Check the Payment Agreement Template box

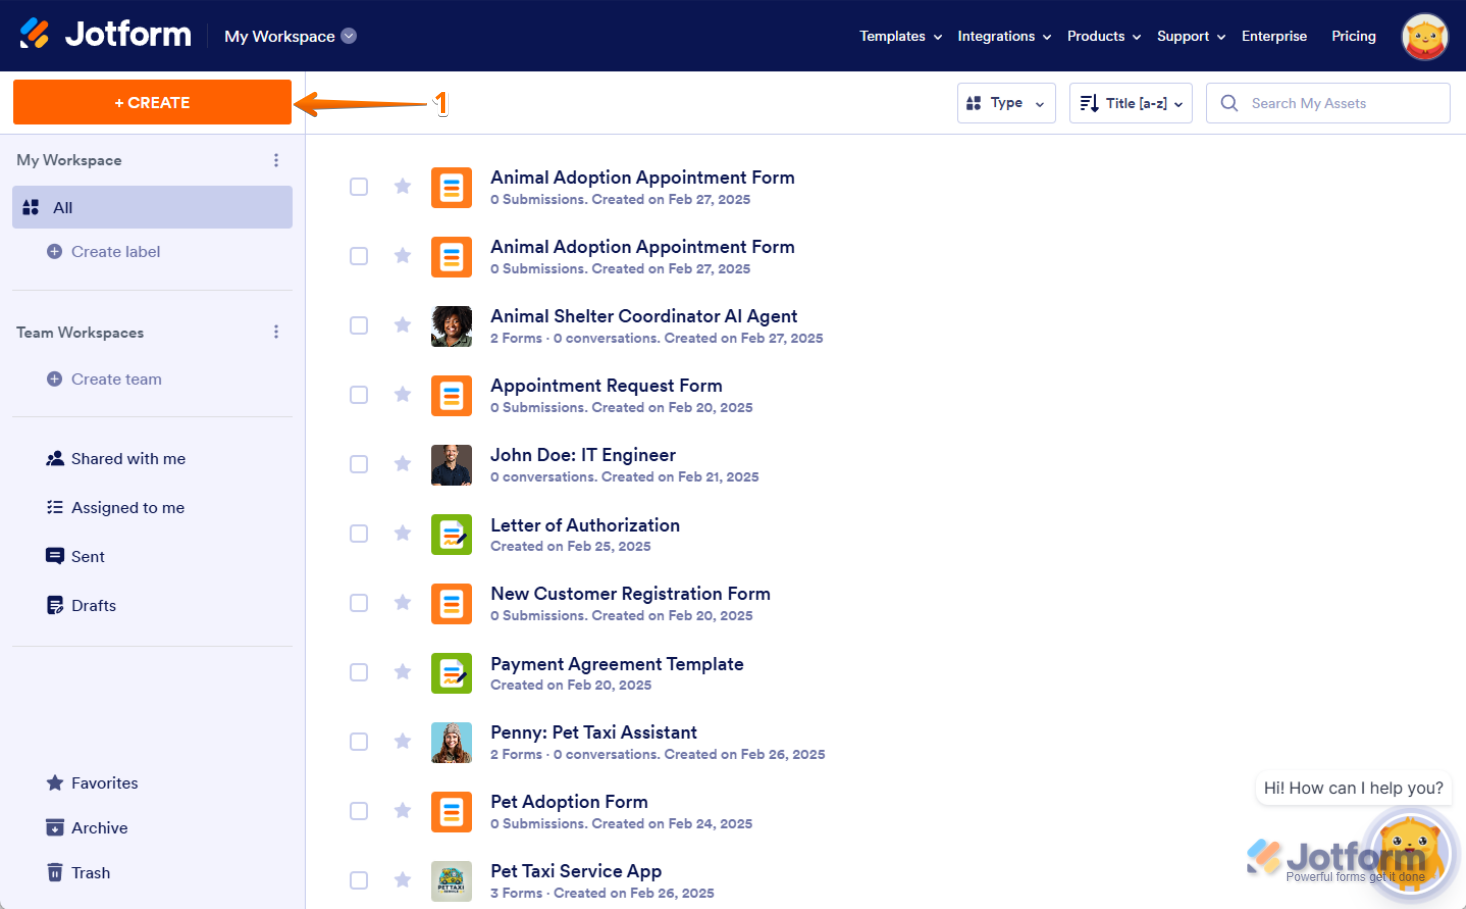point(359,672)
